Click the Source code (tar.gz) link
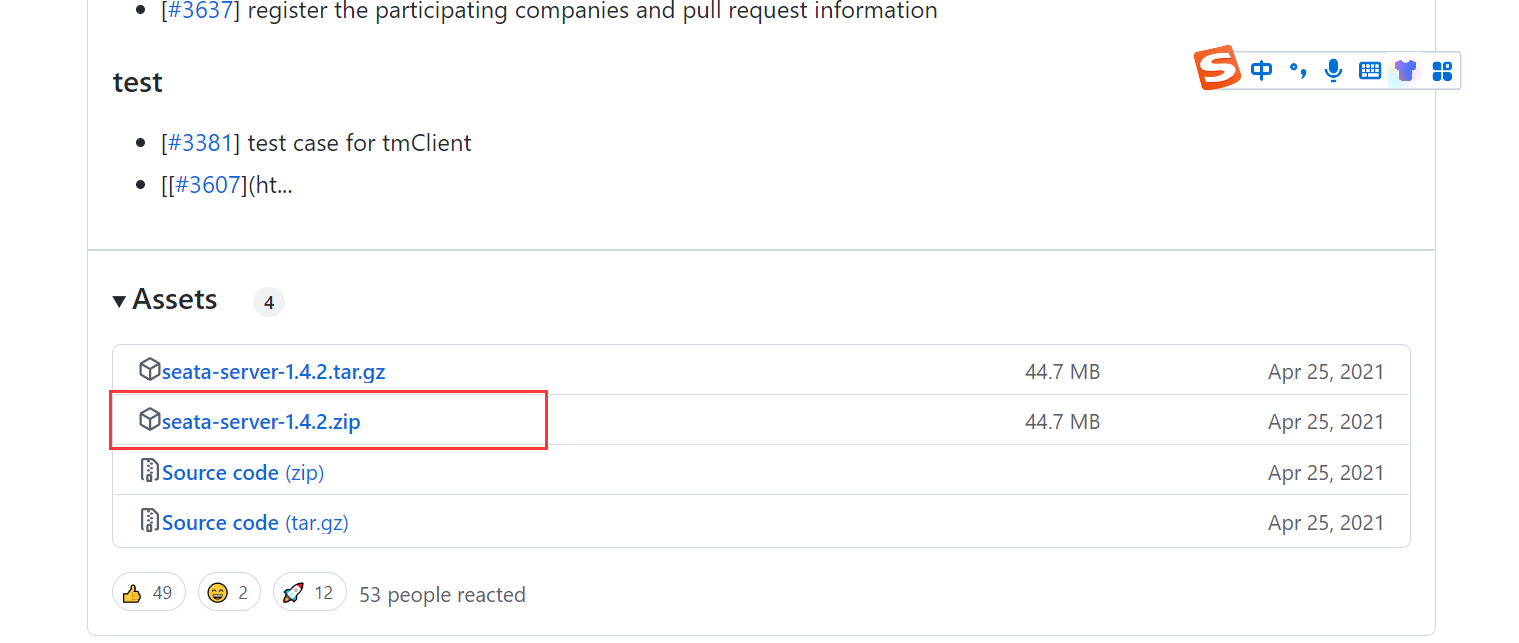The height and width of the screenshot is (643, 1519). coord(255,522)
